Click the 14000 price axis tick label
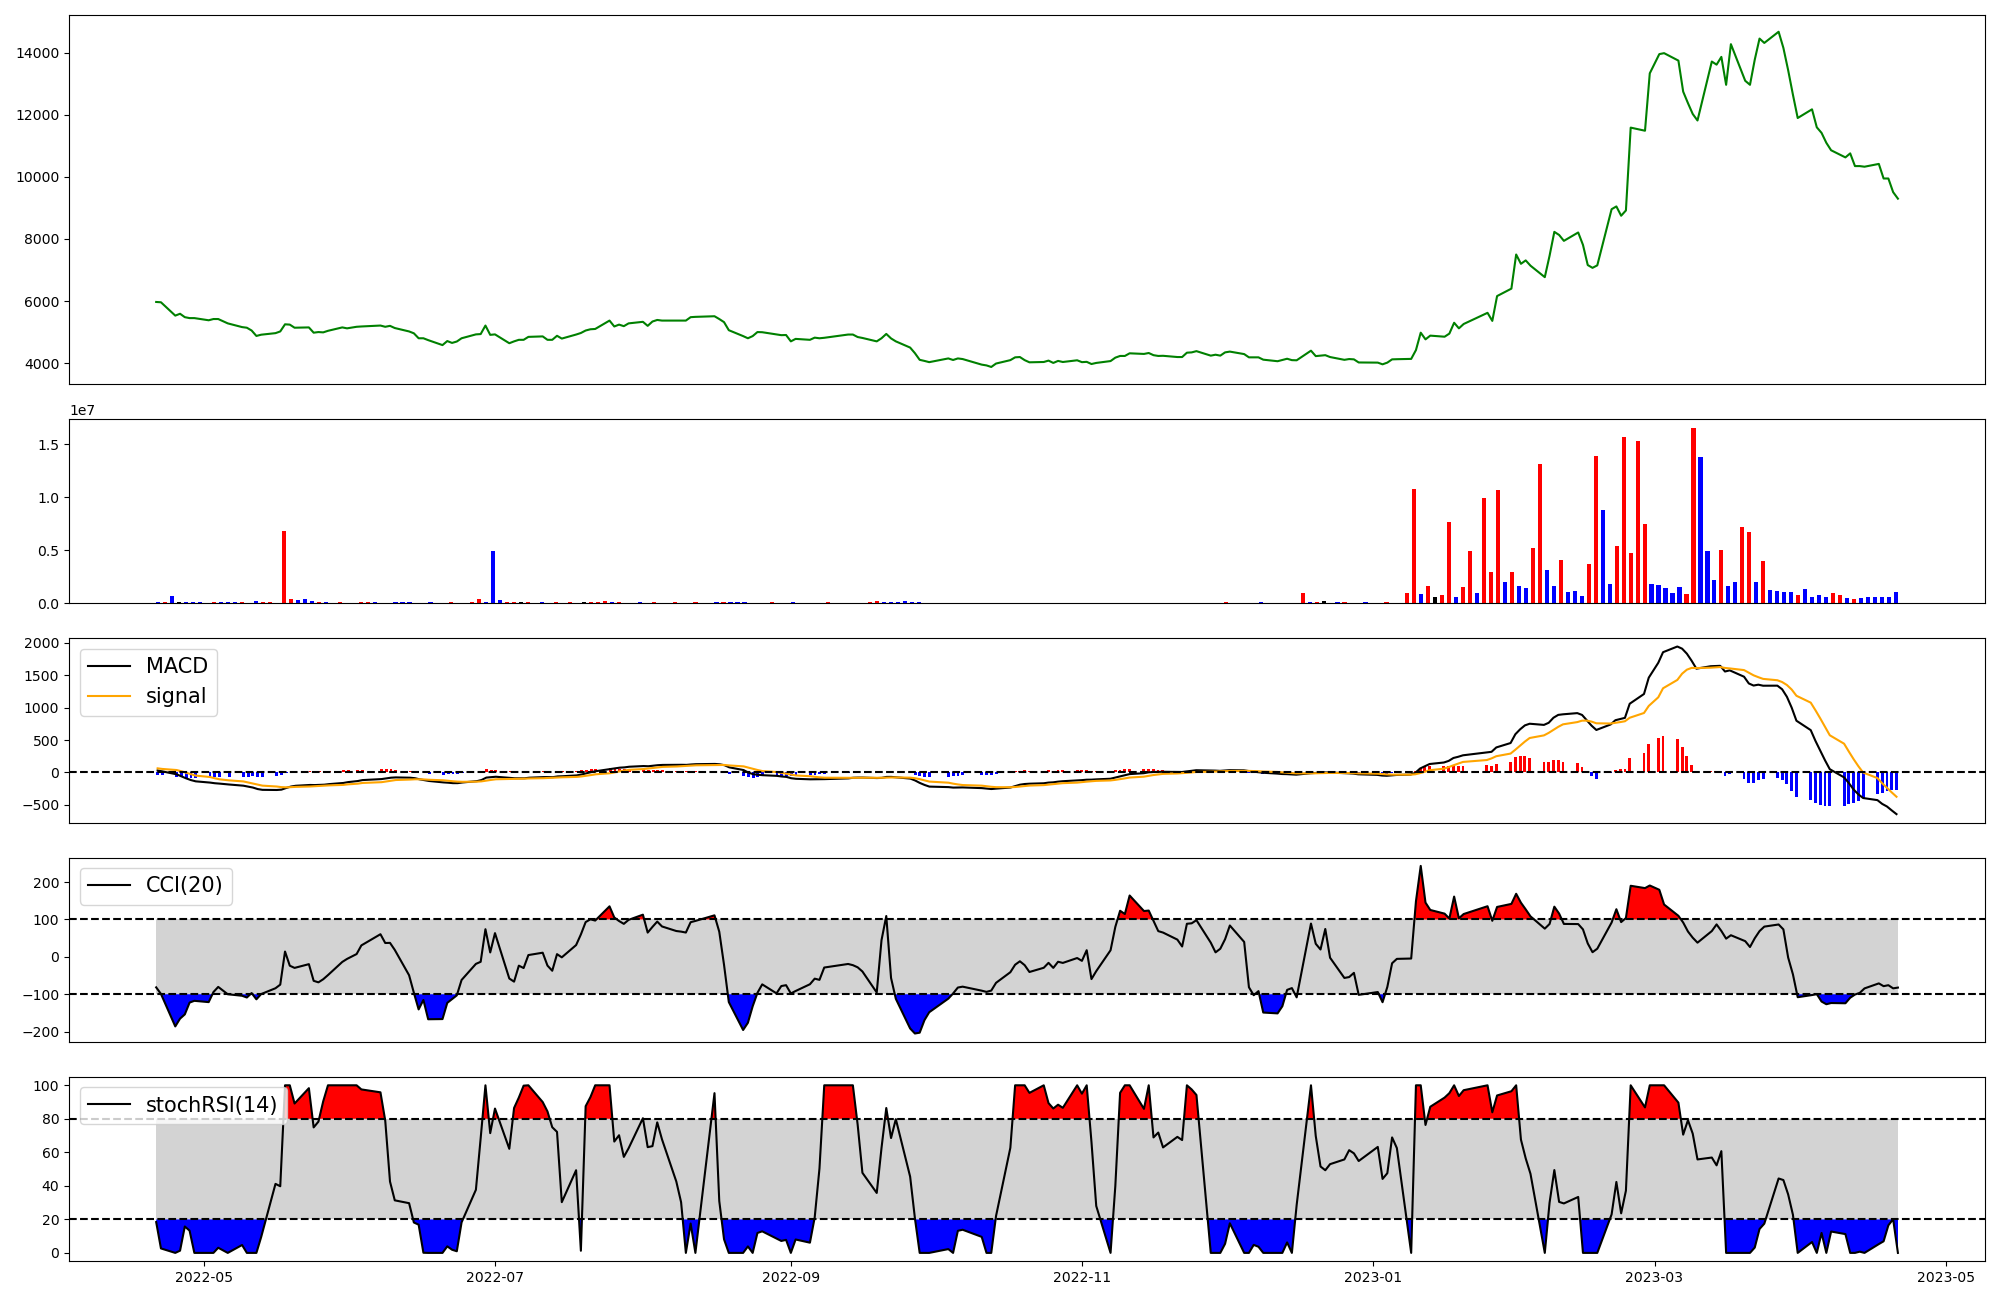Image resolution: width=2000 pixels, height=1300 pixels. (x=38, y=53)
